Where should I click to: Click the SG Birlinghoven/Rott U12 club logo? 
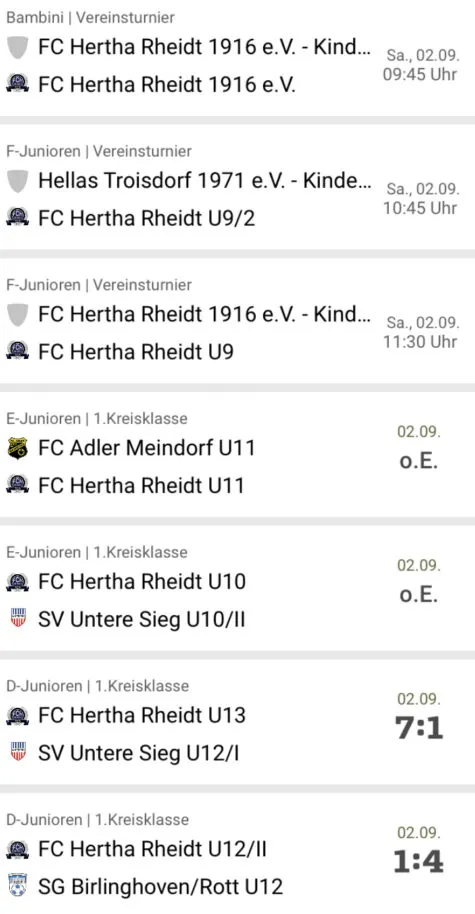(x=17, y=887)
